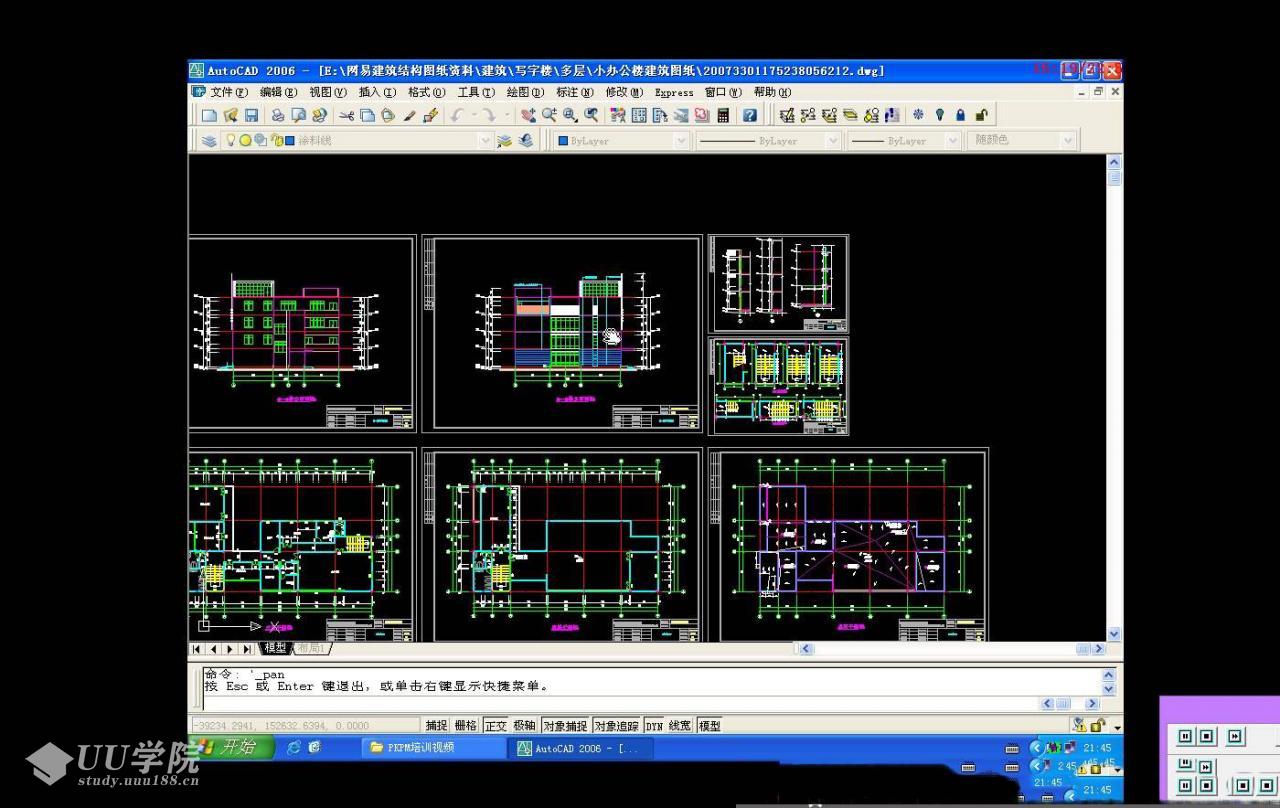Open the Undo history dropdown arrow

(x=474, y=116)
